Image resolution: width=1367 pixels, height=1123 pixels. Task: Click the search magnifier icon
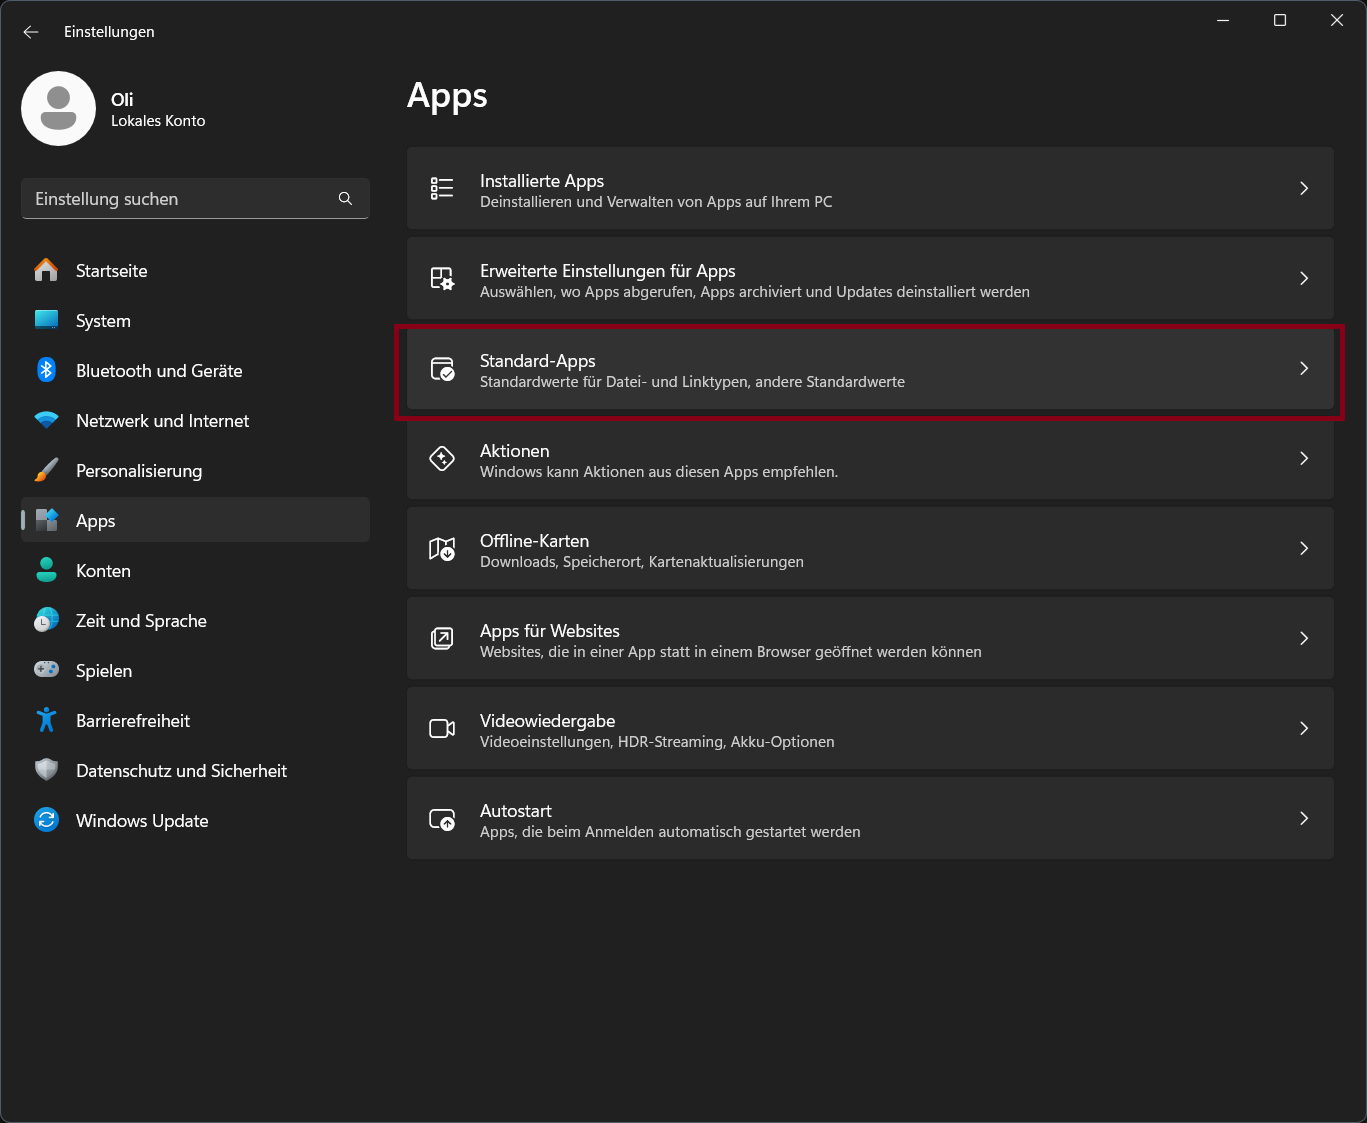(345, 199)
